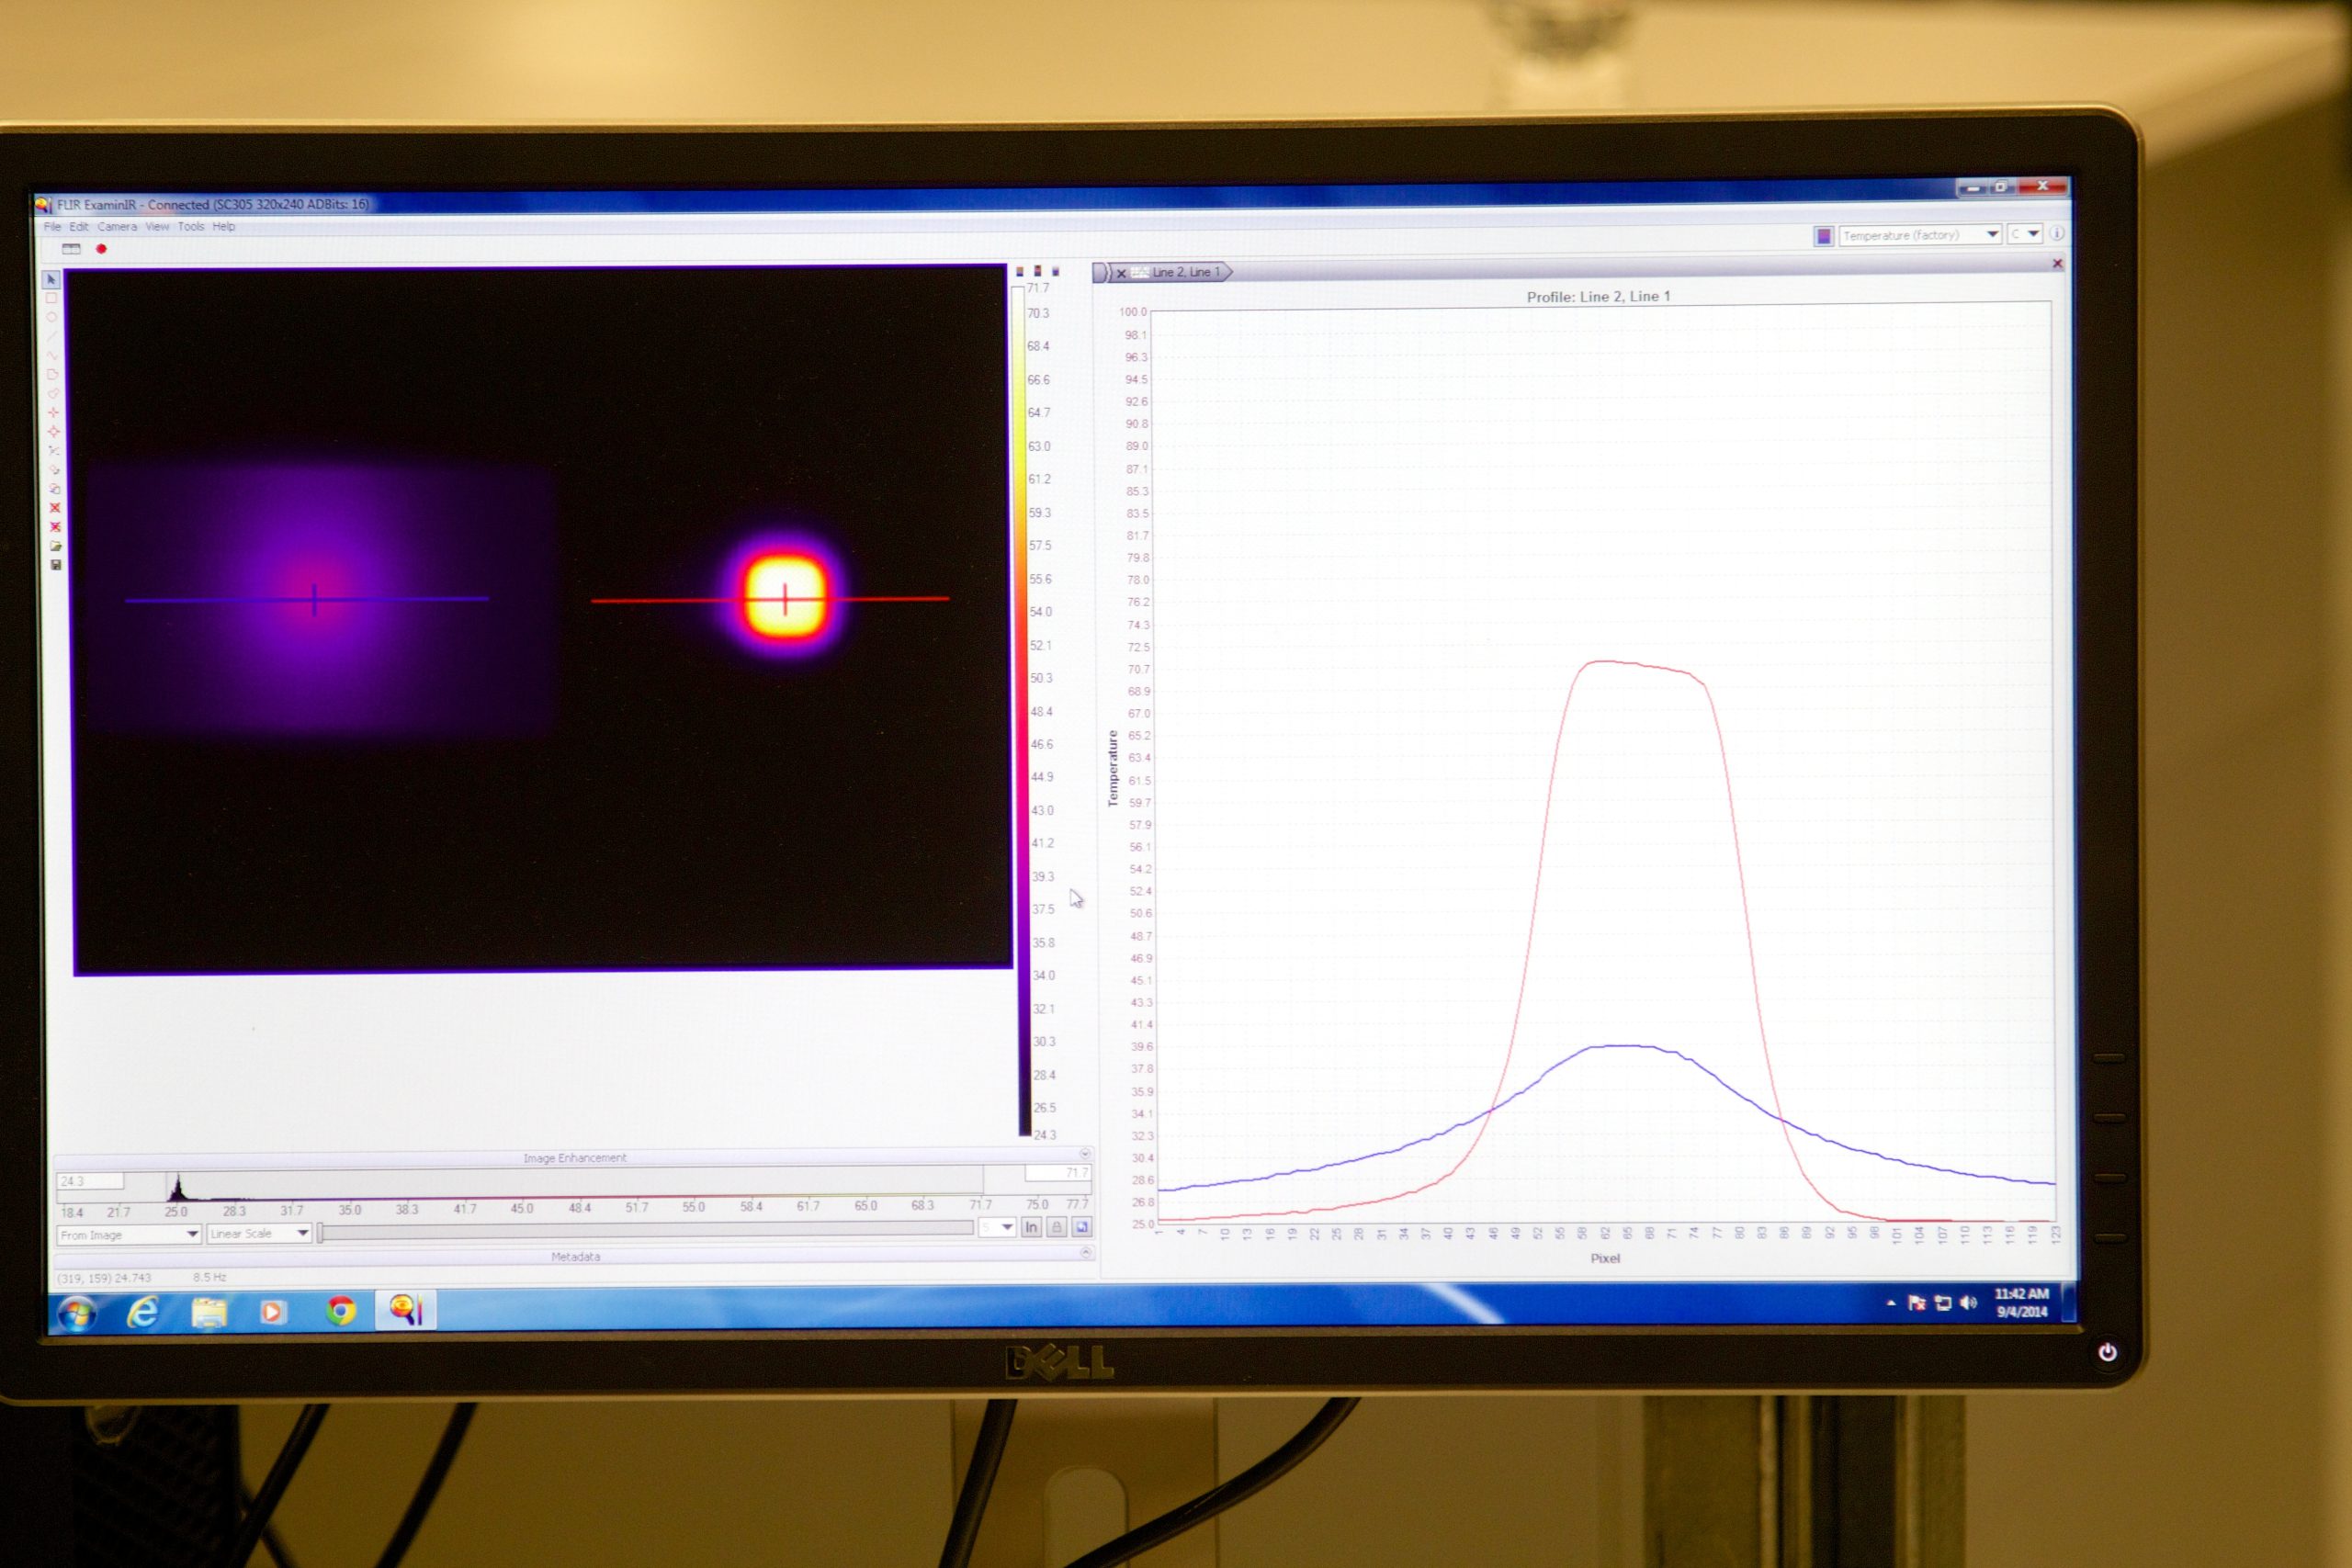Select the rectangle ROI tool
The height and width of the screenshot is (1568, 2352).
52,298
